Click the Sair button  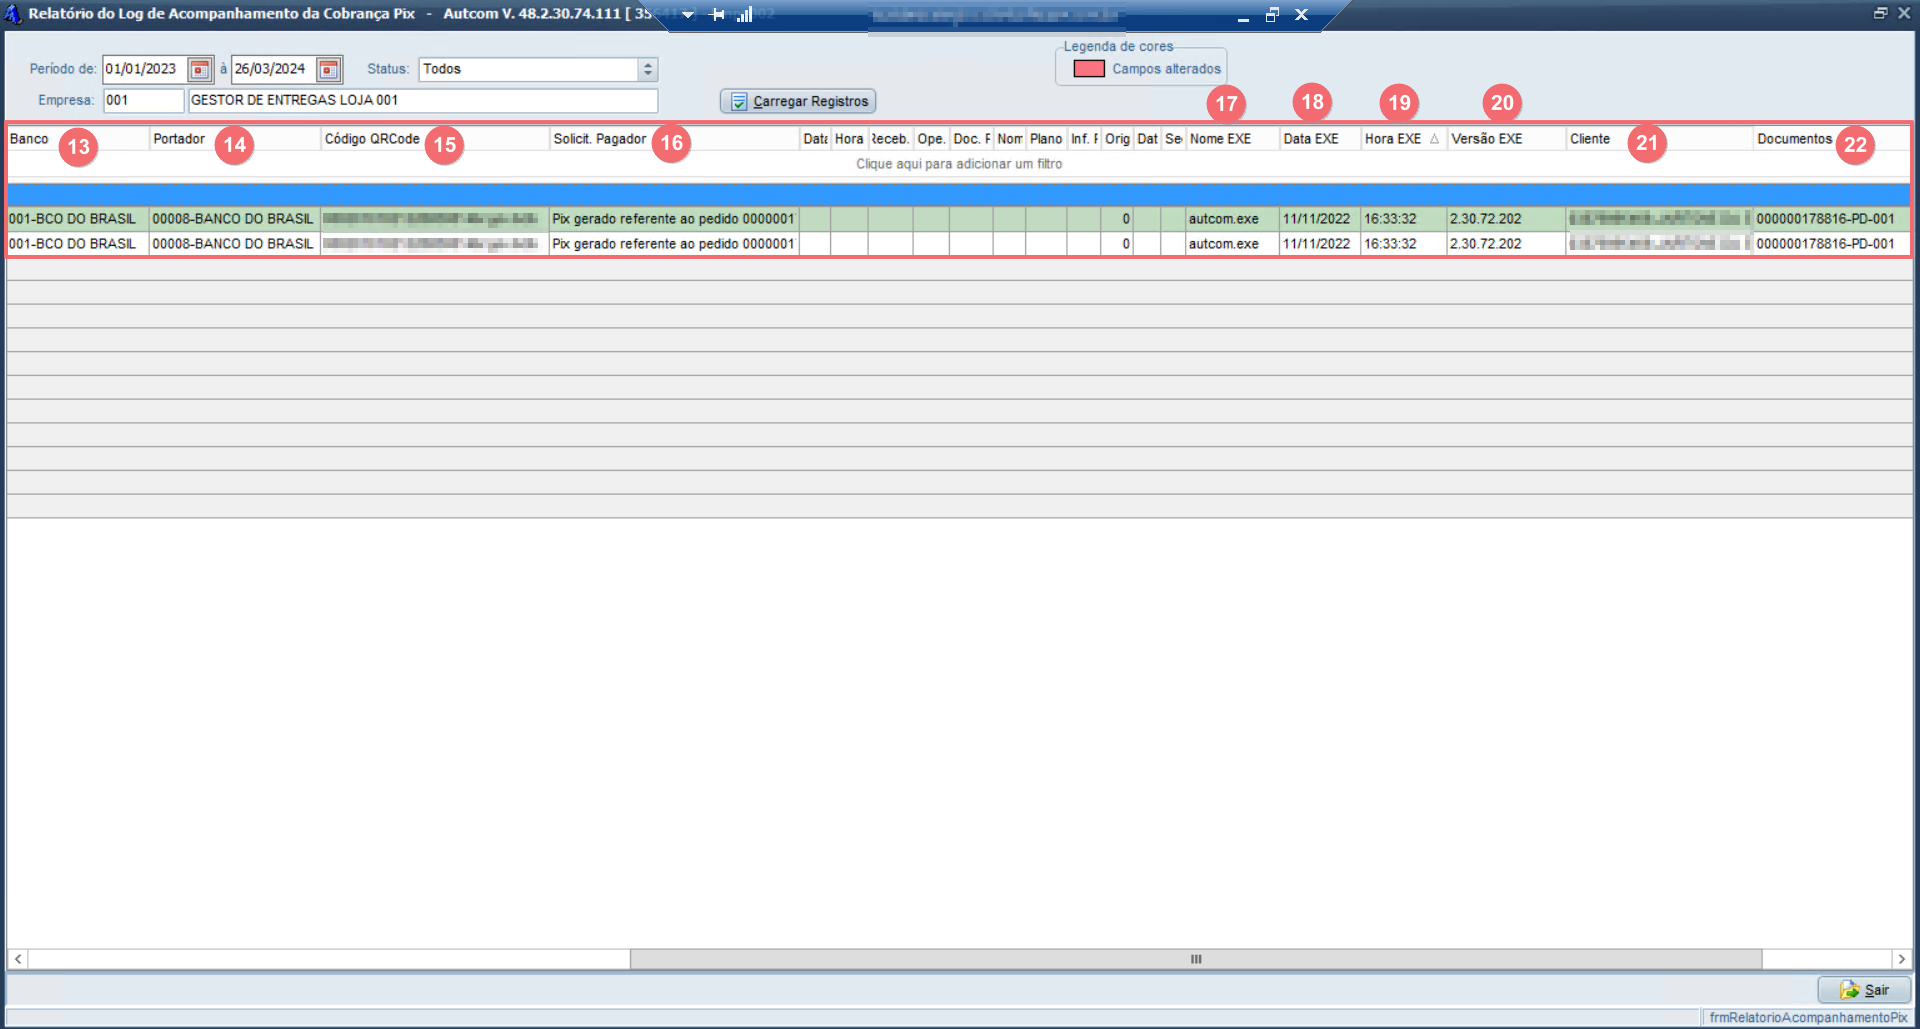pos(1864,990)
